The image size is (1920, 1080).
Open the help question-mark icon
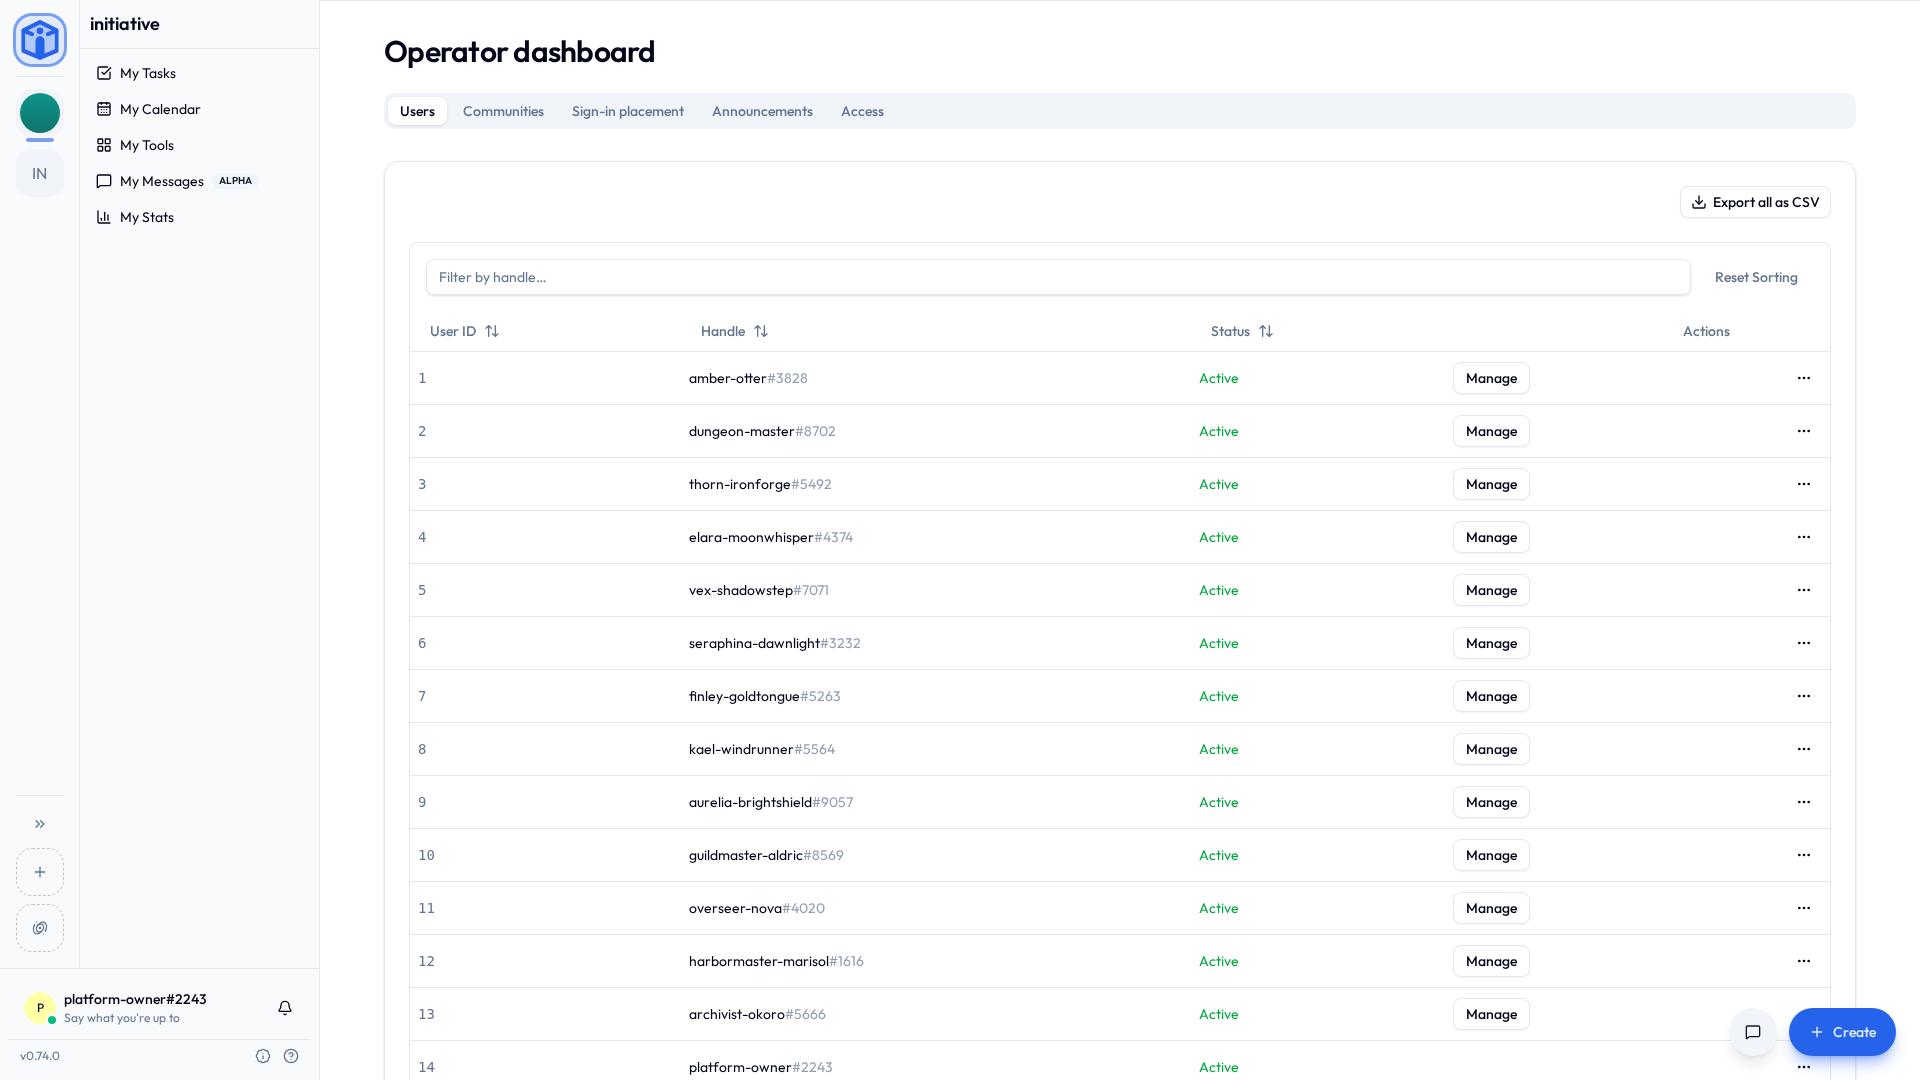pyautogui.click(x=291, y=1056)
